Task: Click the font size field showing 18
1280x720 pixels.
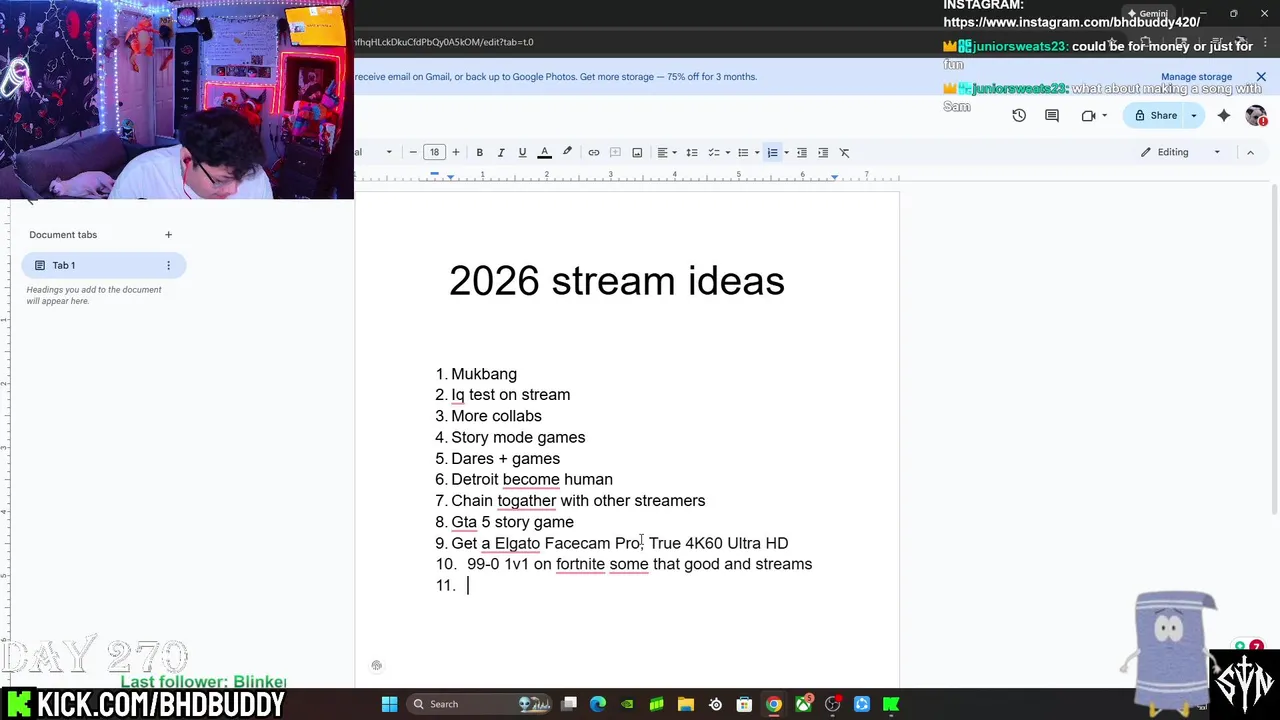Action: coord(434,152)
